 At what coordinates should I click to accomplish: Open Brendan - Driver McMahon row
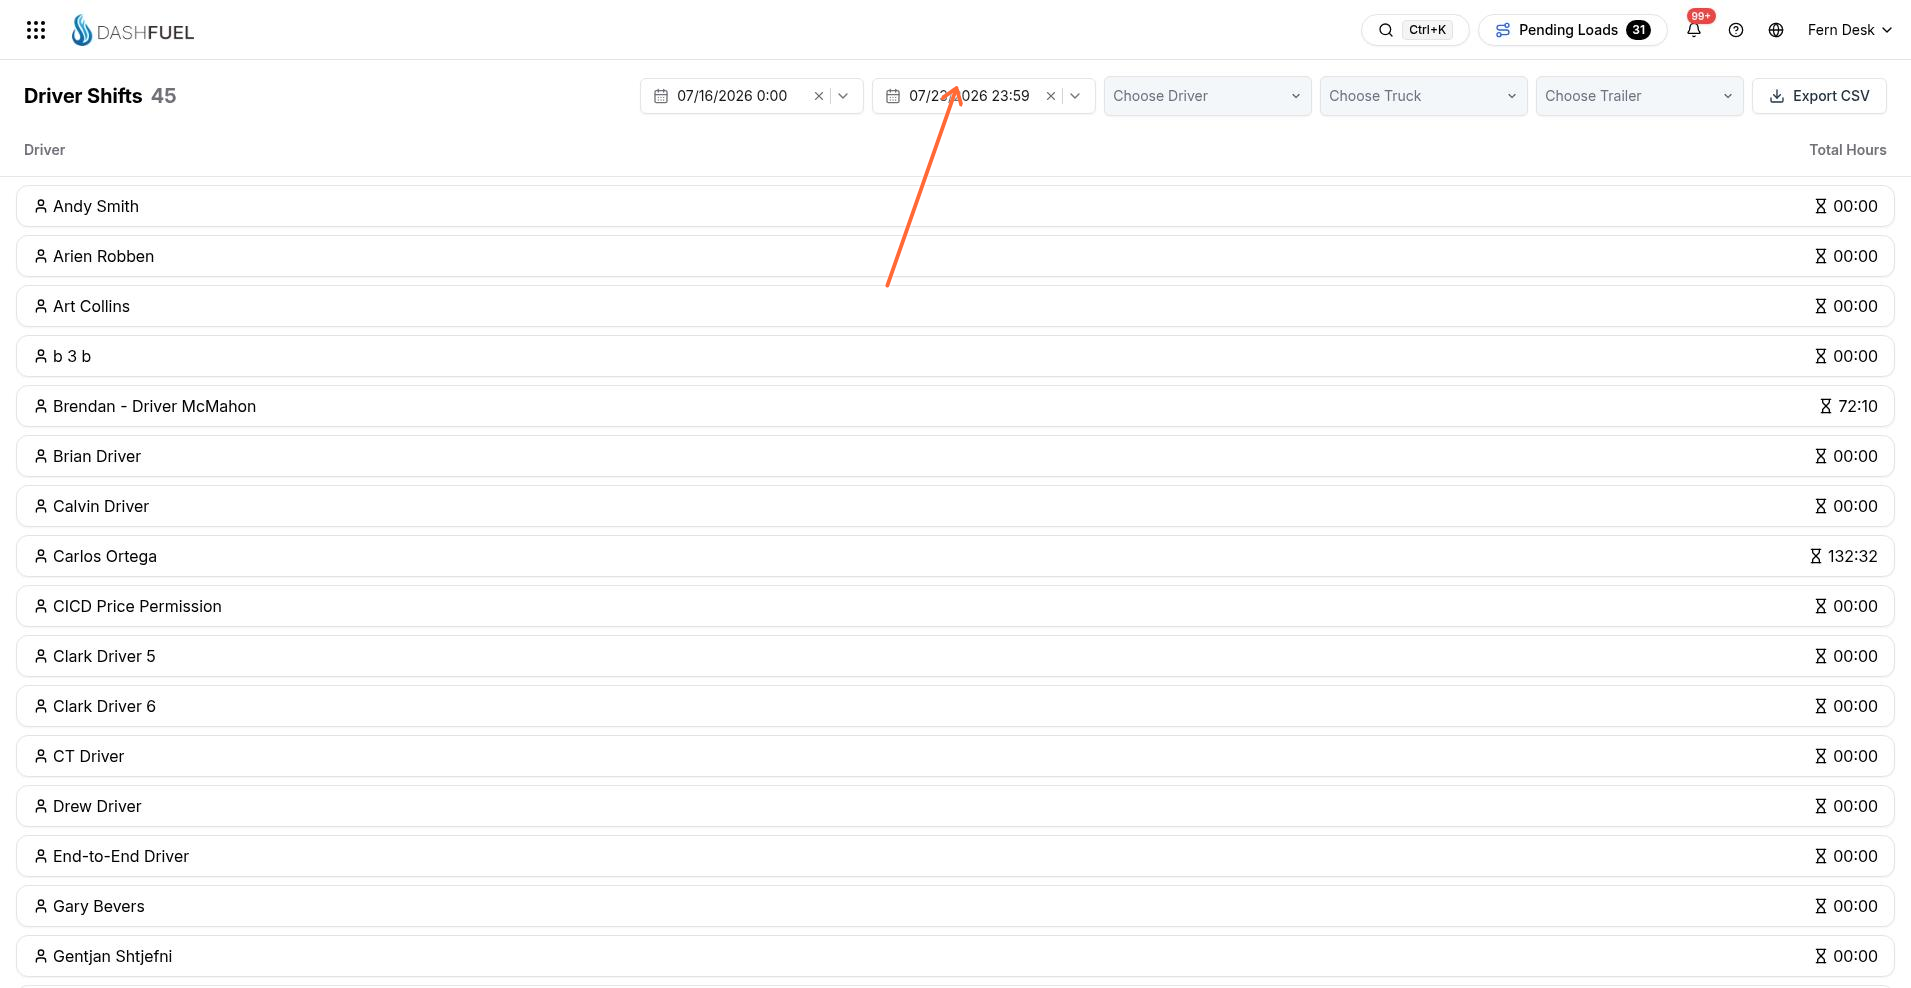955,406
